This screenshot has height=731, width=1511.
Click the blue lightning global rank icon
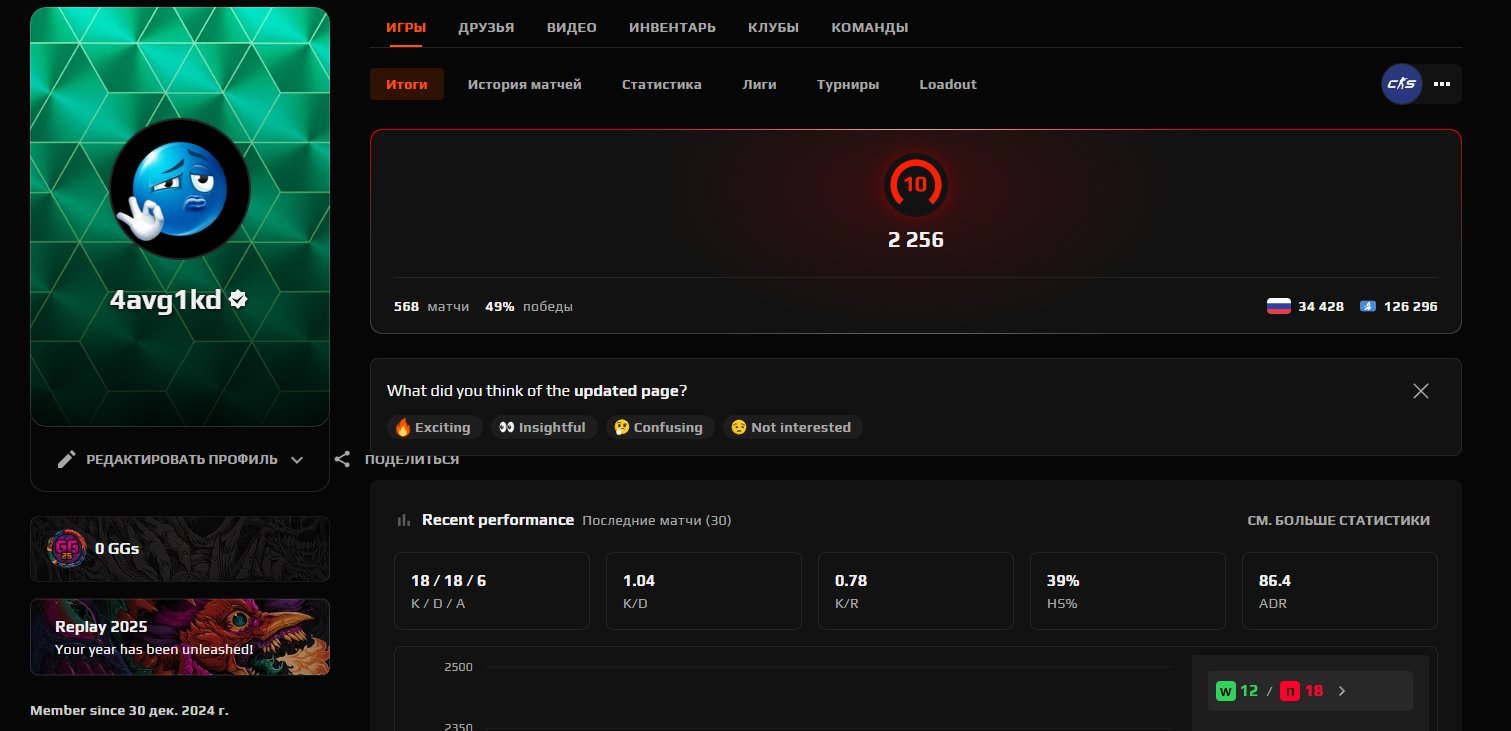click(1368, 306)
